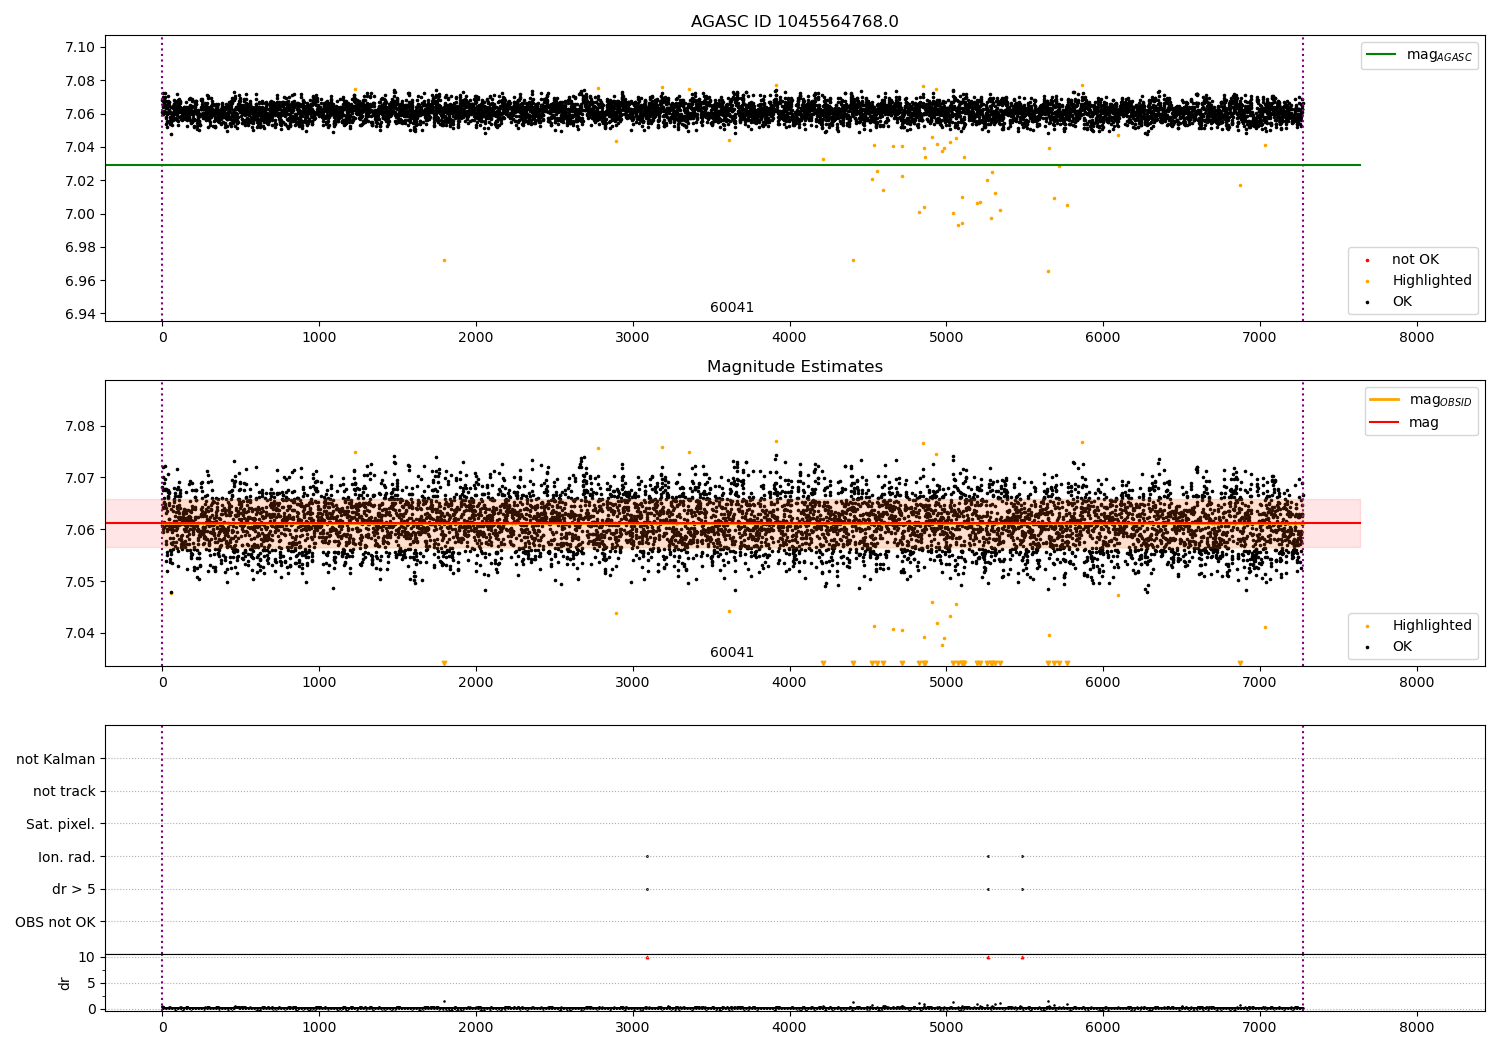This screenshot has height=1050, width=1500.
Task: Click the 'dr > 5' axis label
Action: click(74, 889)
